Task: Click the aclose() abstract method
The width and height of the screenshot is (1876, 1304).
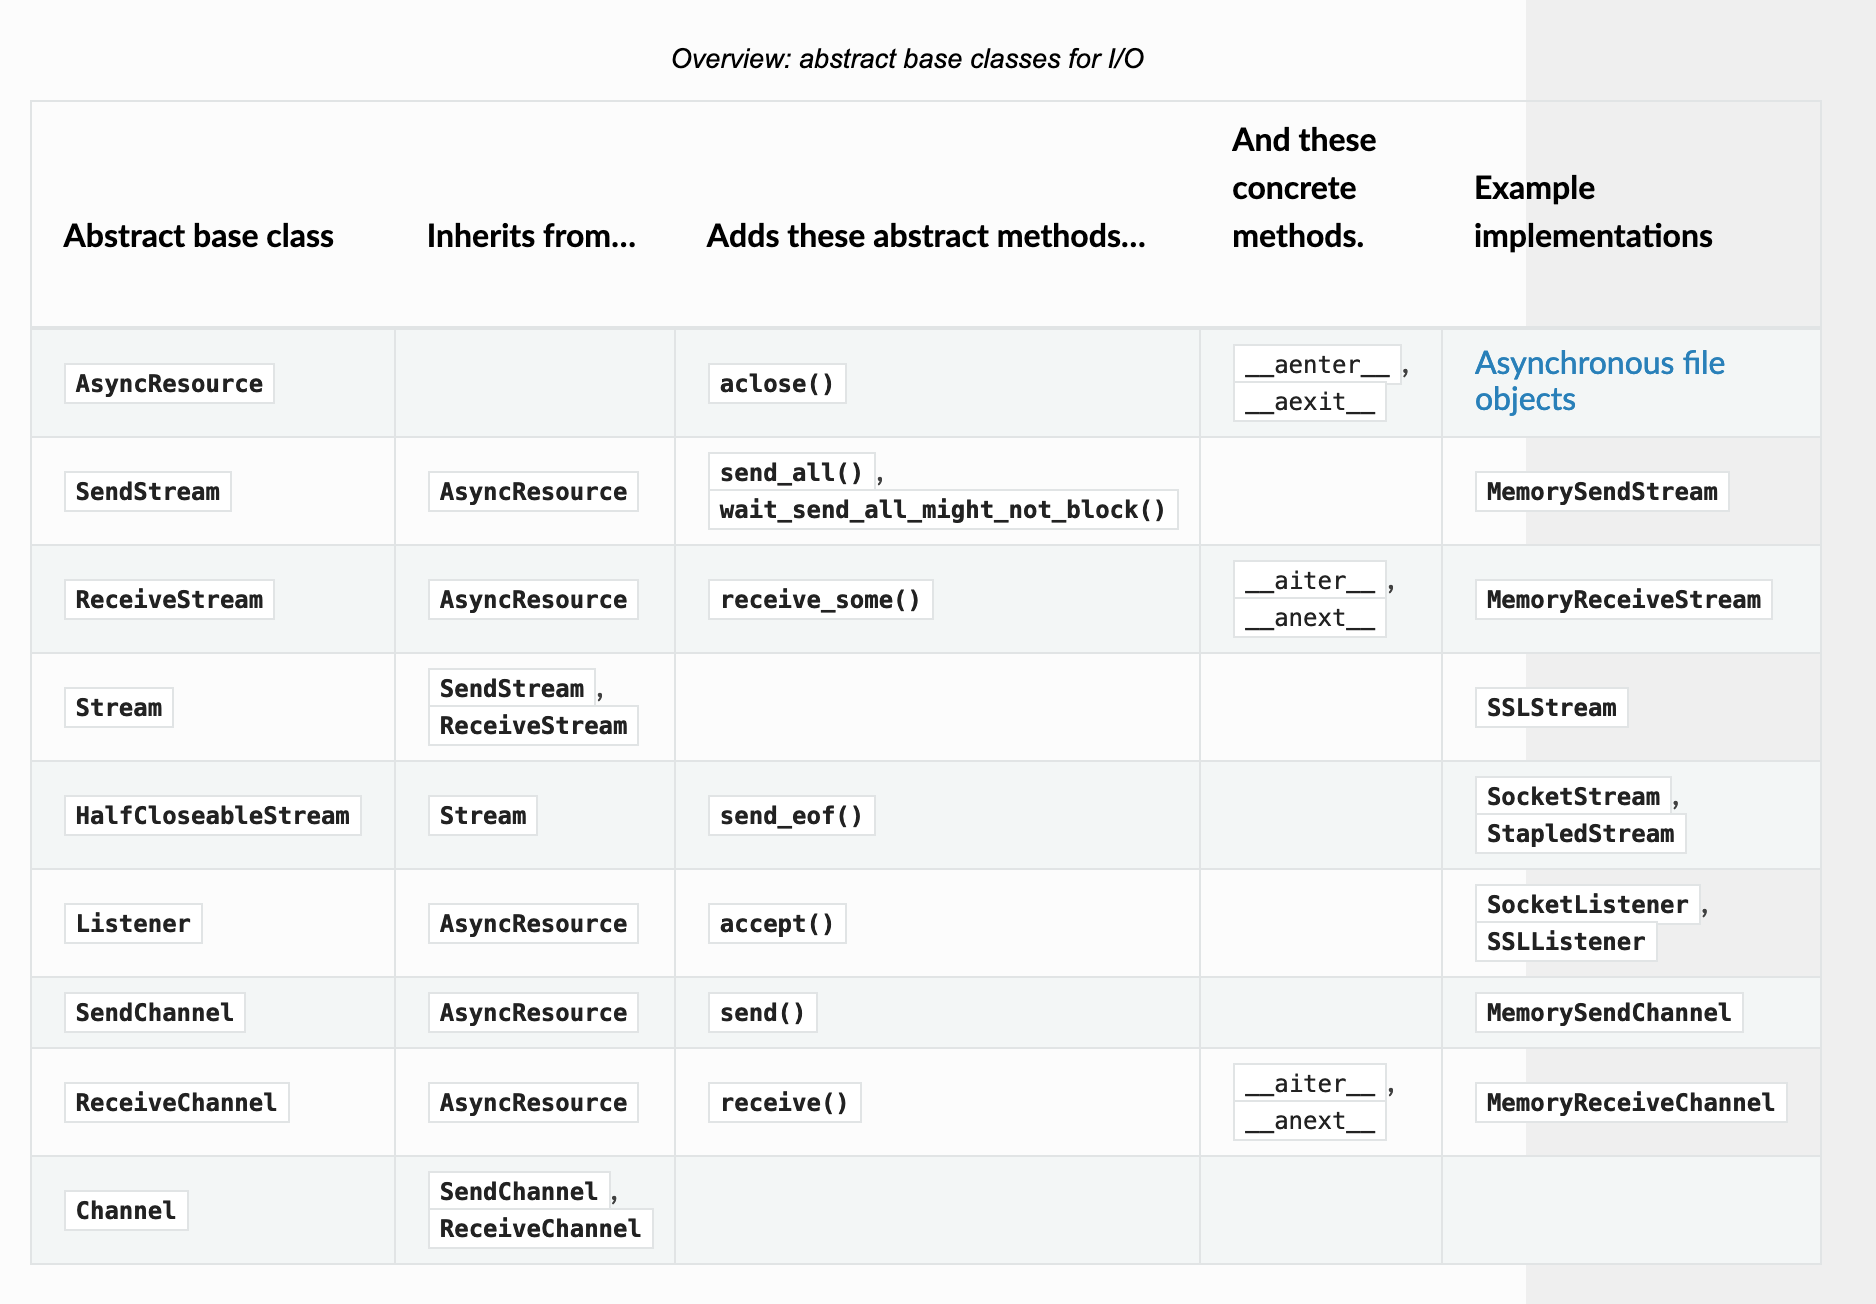Action: (776, 384)
